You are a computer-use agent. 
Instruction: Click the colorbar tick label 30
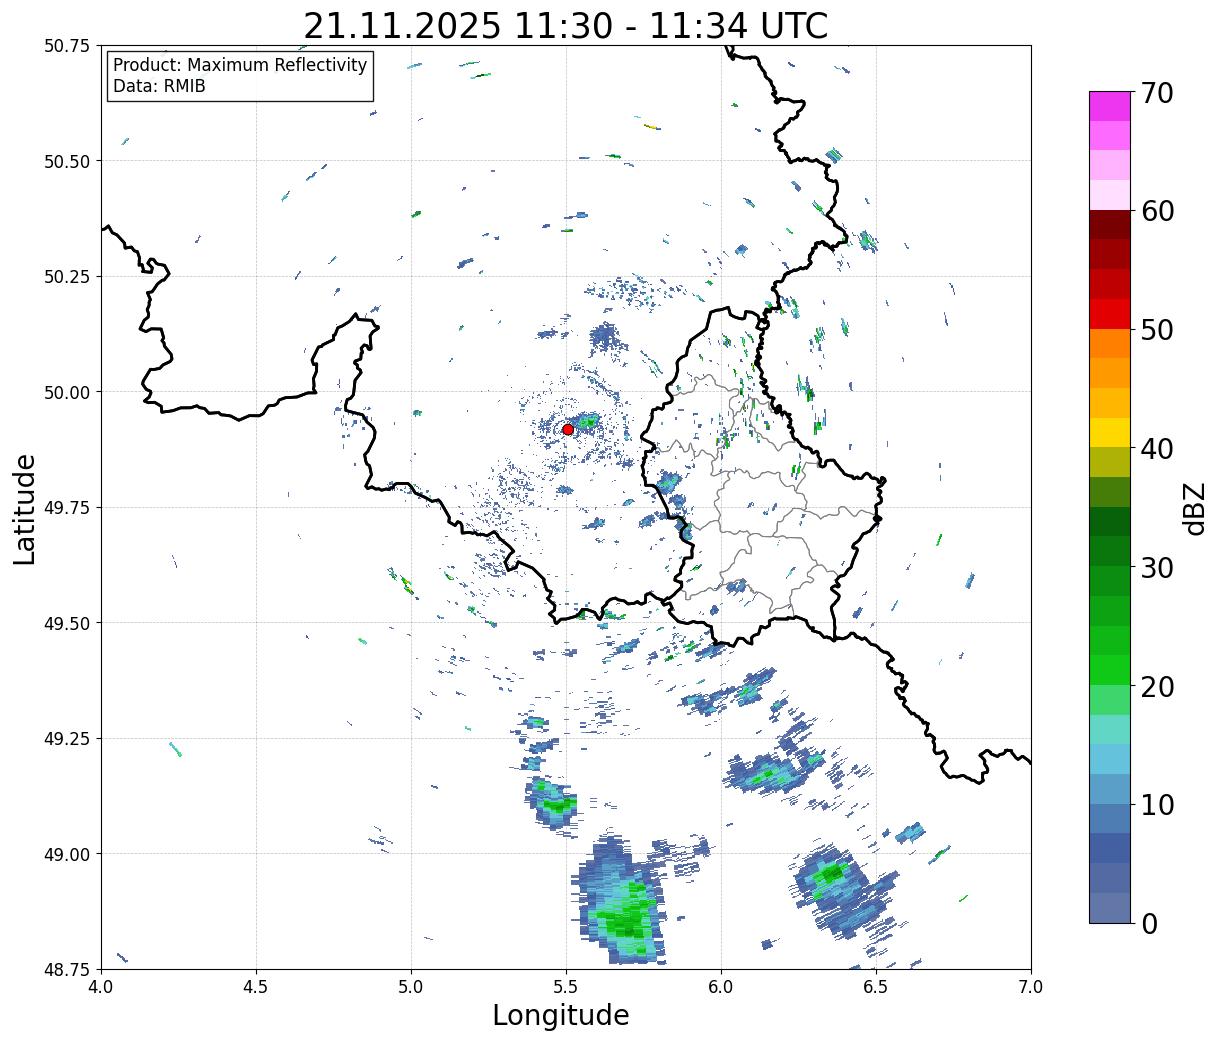pyautogui.click(x=1157, y=568)
